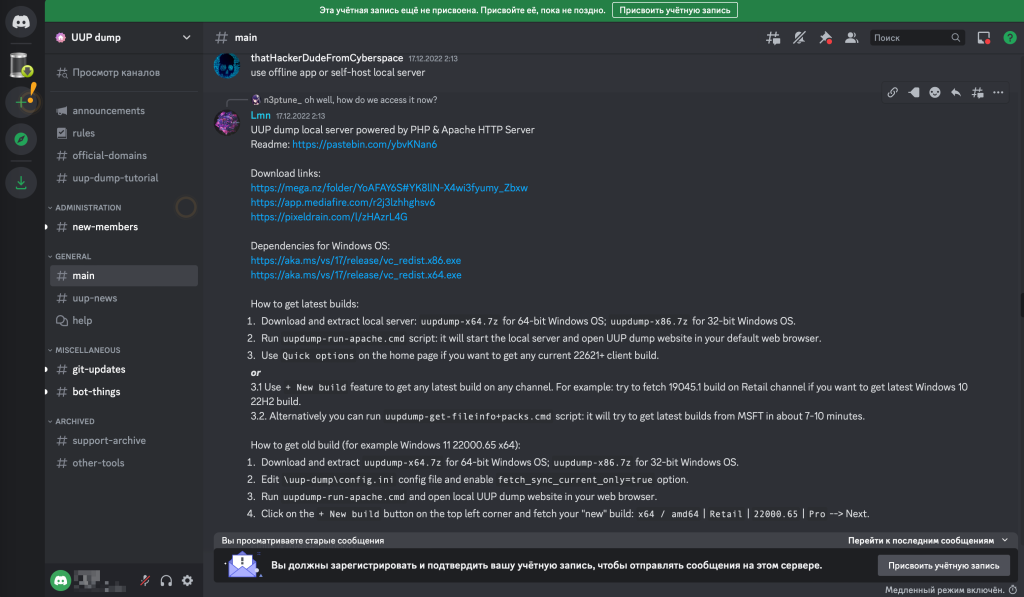Toggle the member list icon

pos(852,38)
